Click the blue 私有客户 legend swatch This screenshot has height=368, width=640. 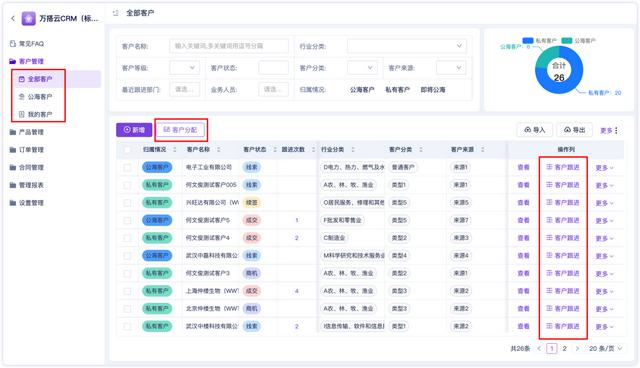pos(528,40)
